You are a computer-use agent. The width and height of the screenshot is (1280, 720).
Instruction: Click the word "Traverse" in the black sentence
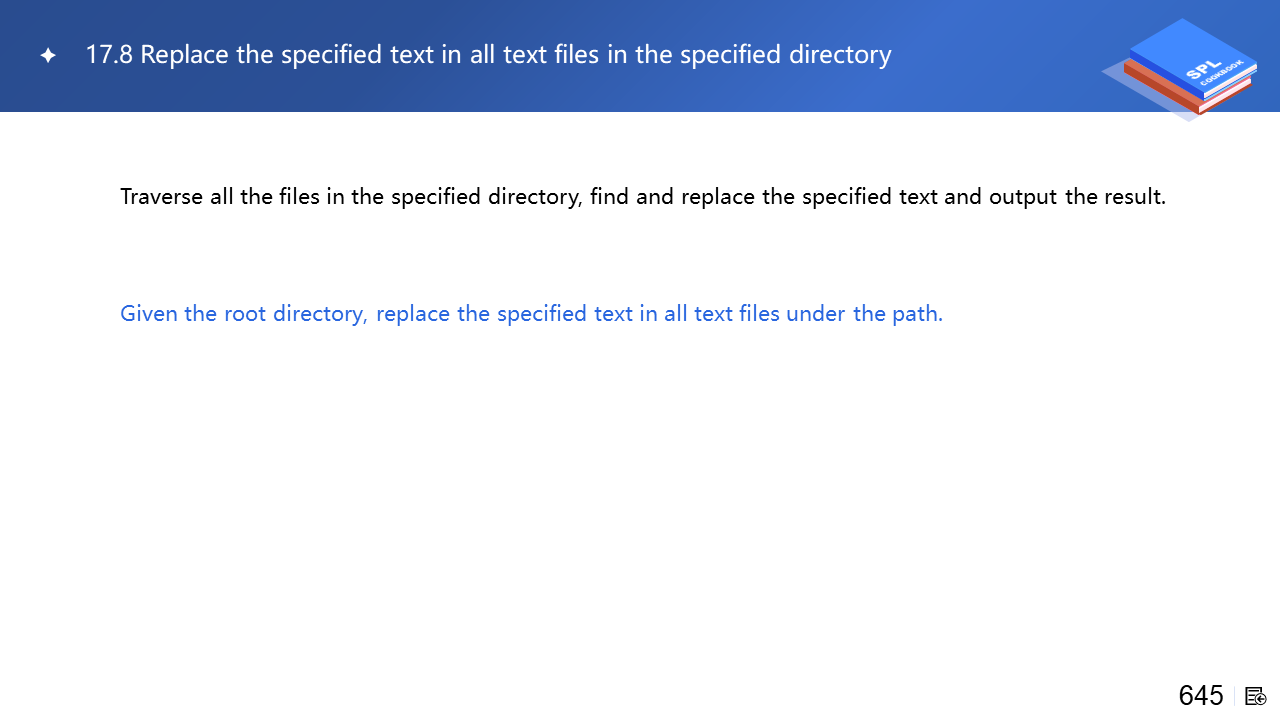click(162, 197)
